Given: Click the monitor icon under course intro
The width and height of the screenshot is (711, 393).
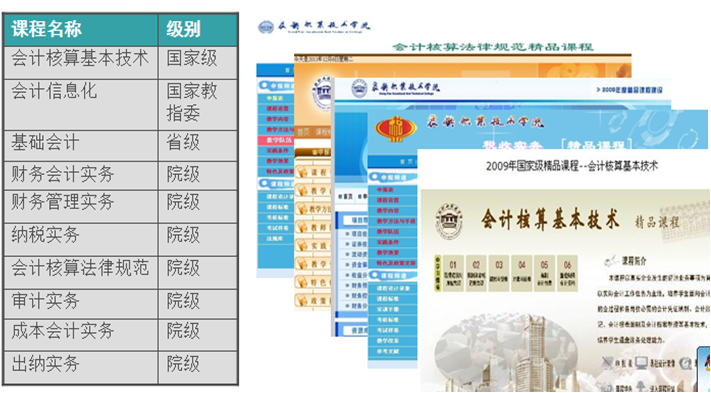Looking at the screenshot, I should (x=641, y=362).
